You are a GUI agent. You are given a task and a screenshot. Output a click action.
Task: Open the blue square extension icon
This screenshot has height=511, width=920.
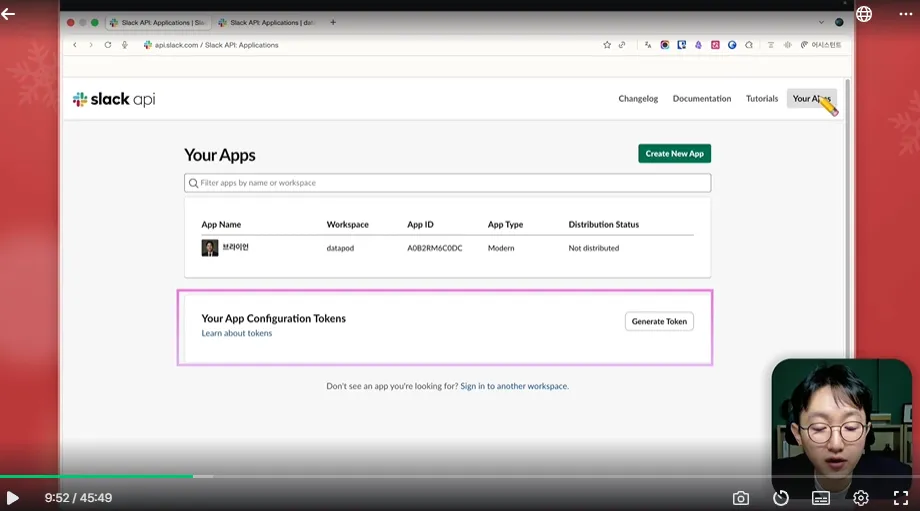(681, 45)
